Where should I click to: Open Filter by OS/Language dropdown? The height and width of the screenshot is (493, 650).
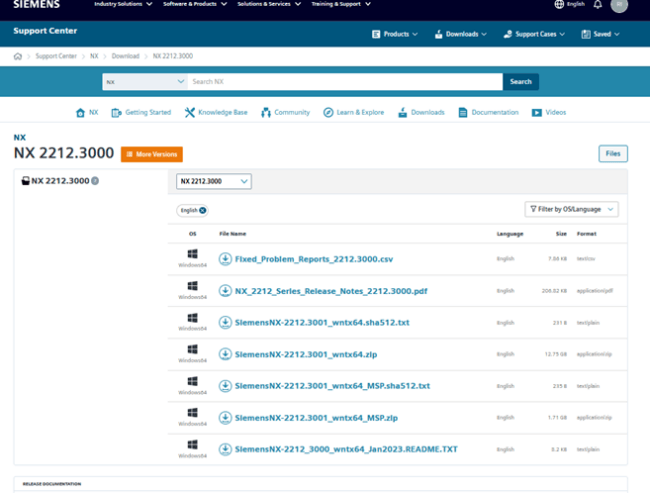click(x=572, y=209)
